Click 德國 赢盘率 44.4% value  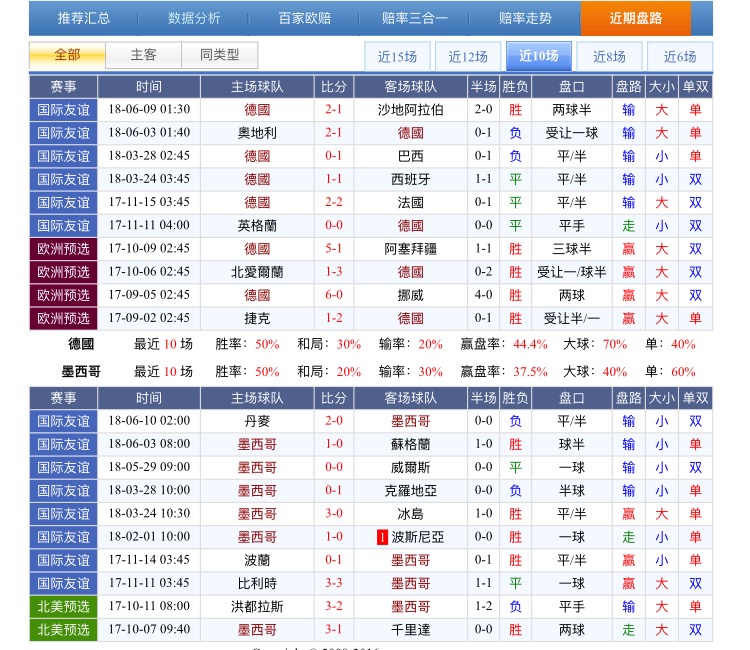(530, 344)
